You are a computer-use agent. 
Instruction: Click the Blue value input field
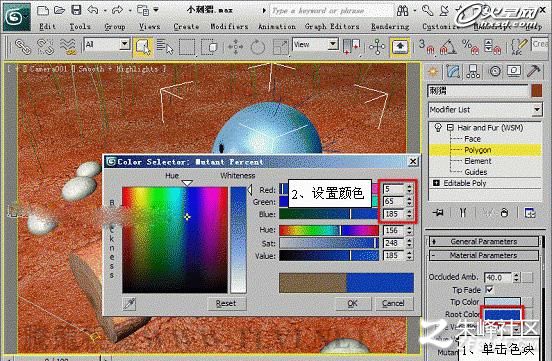pyautogui.click(x=394, y=214)
